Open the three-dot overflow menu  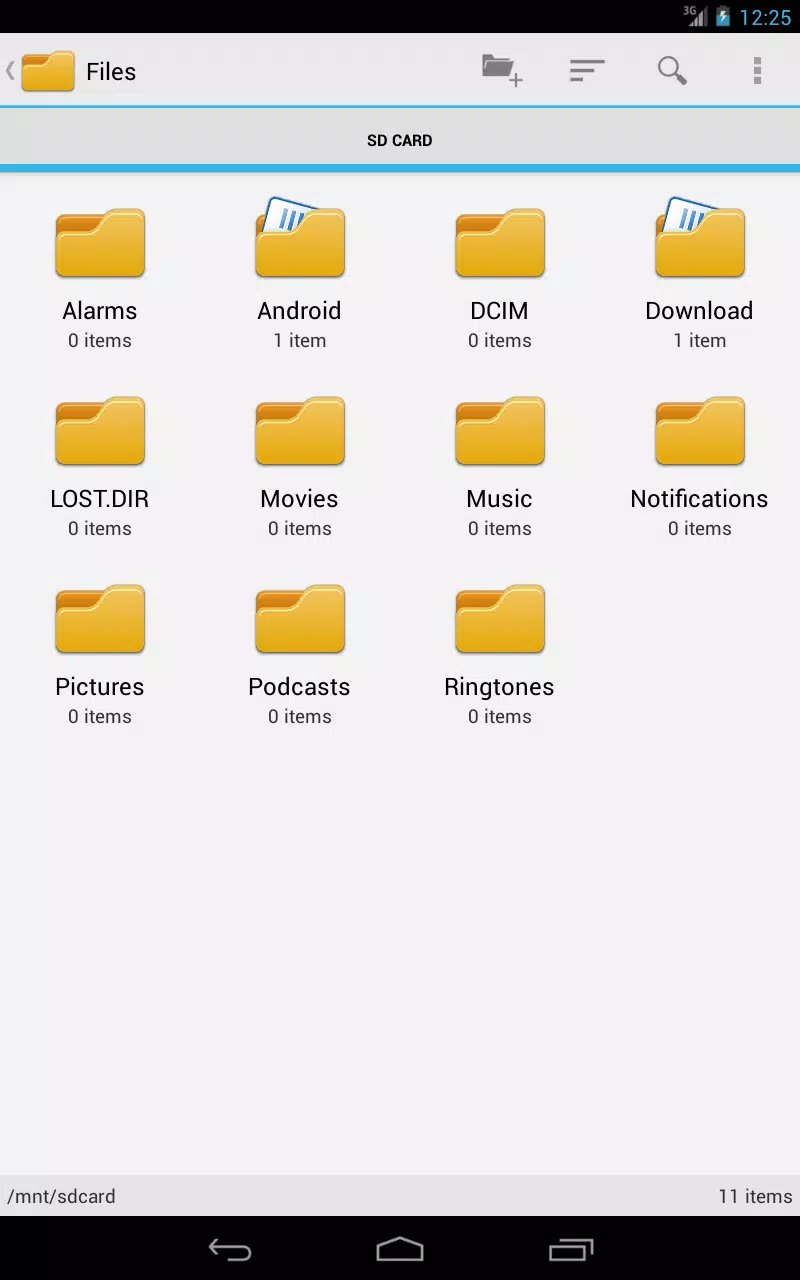coord(757,71)
